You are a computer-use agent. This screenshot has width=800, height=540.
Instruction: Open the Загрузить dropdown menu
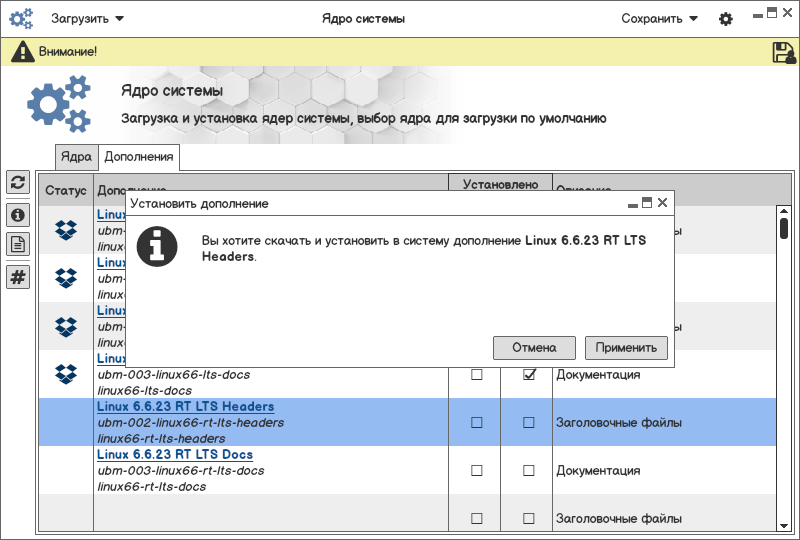pos(87,19)
